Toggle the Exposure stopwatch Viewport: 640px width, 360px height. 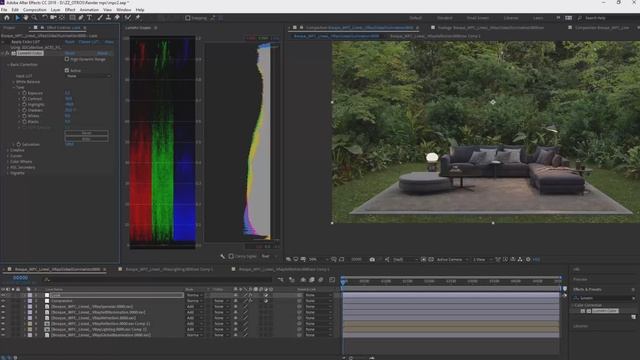click(24, 93)
